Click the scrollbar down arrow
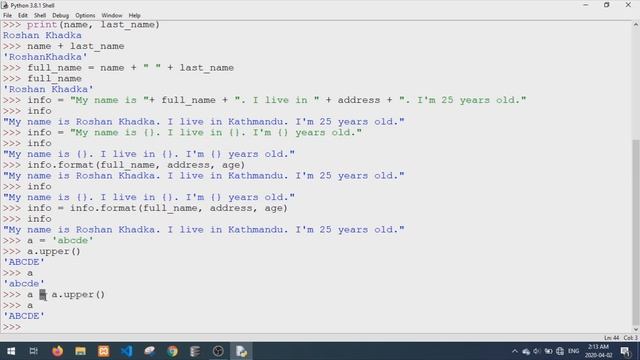The width and height of the screenshot is (640, 360). [x=636, y=329]
